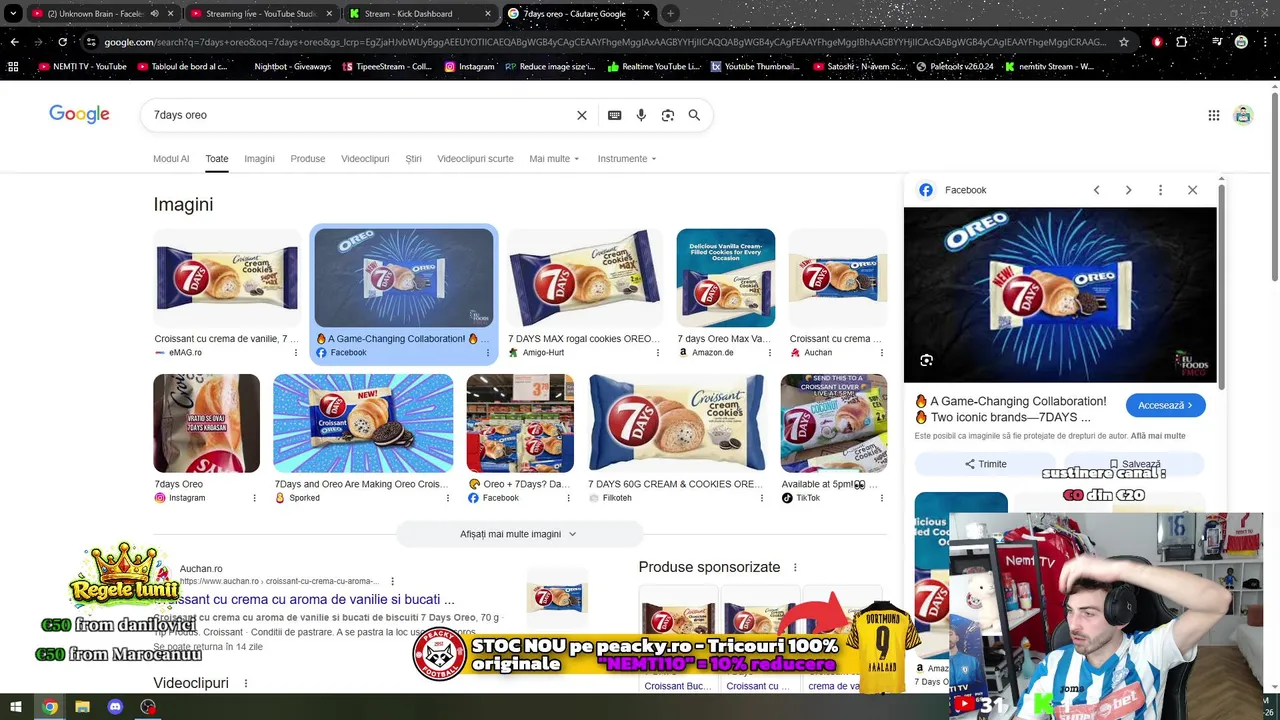This screenshot has height=720, width=1280.
Task: Open more options for Auchan.ro result
Action: (392, 581)
